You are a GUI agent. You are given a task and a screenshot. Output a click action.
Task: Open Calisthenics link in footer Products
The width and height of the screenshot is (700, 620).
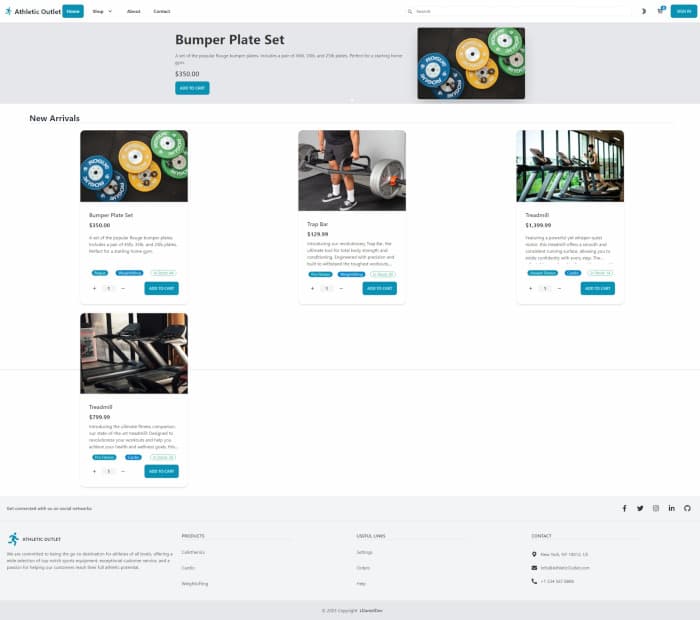[x=193, y=553]
